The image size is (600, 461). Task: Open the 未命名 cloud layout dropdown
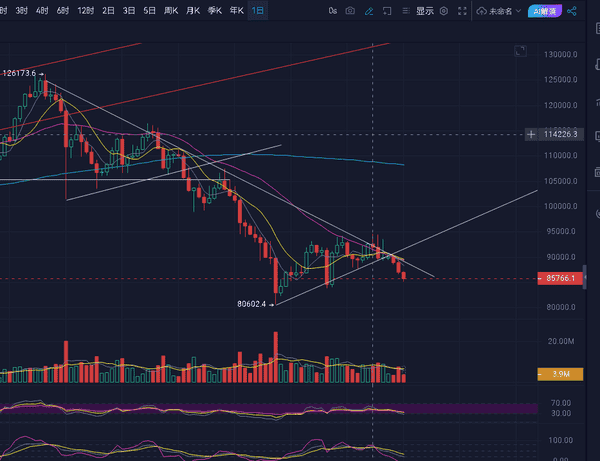click(501, 11)
